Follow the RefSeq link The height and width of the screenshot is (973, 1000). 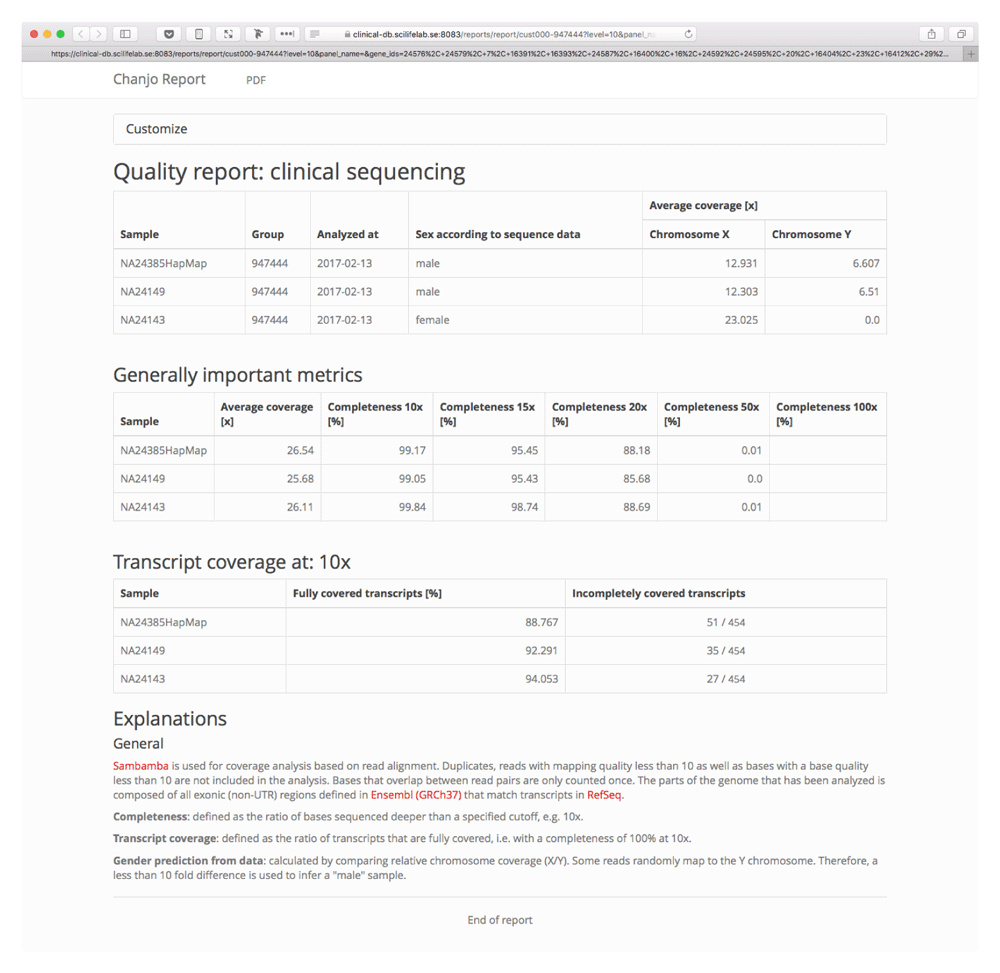604,795
